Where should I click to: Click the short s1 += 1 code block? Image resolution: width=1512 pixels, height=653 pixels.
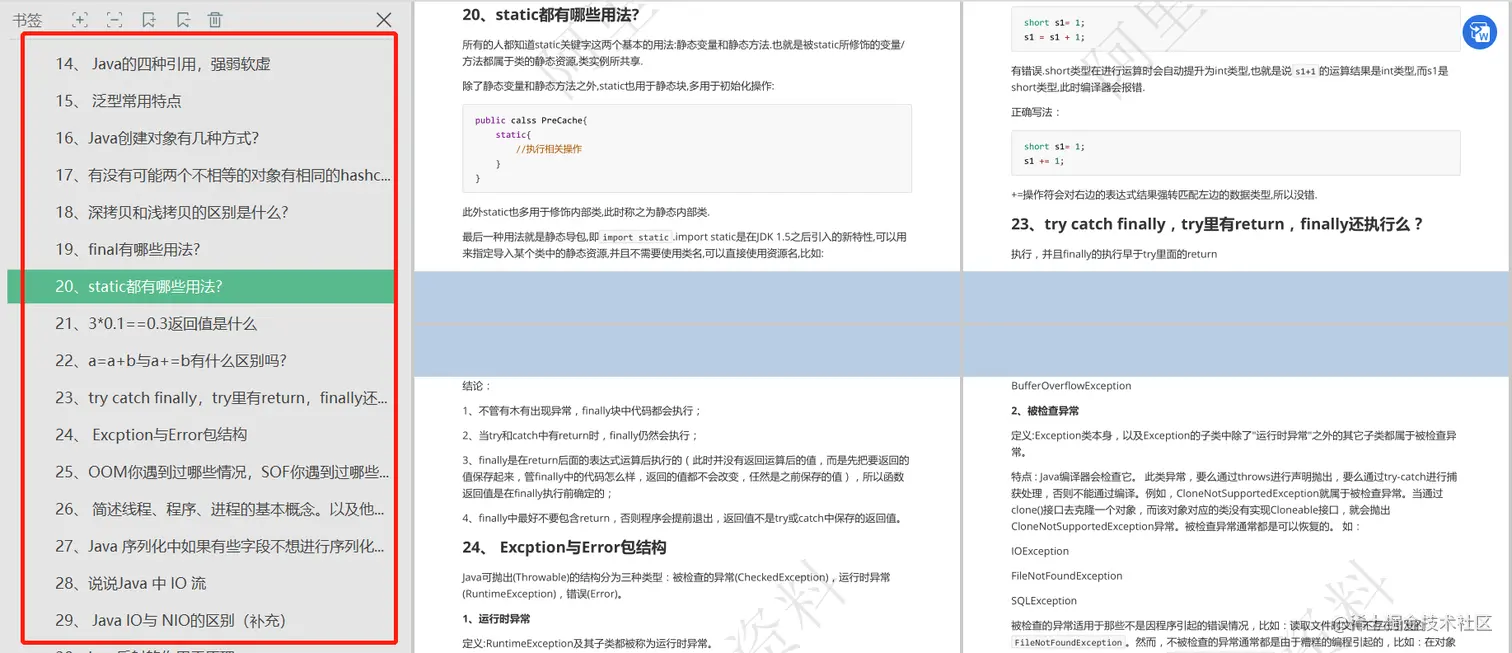(x=1235, y=153)
